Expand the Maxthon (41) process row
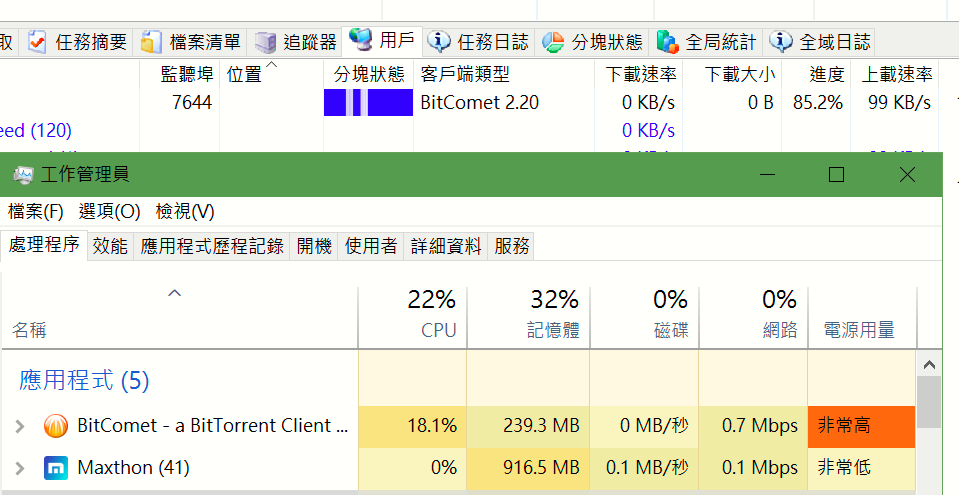 point(20,469)
